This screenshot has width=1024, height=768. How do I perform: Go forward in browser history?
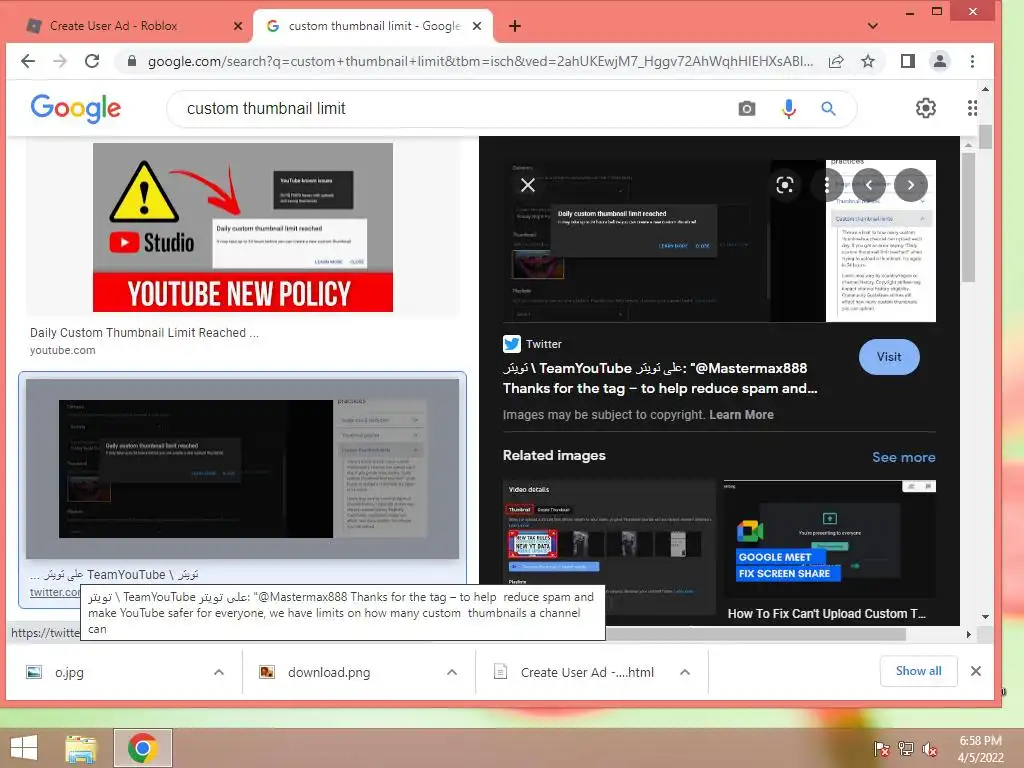tap(60, 61)
